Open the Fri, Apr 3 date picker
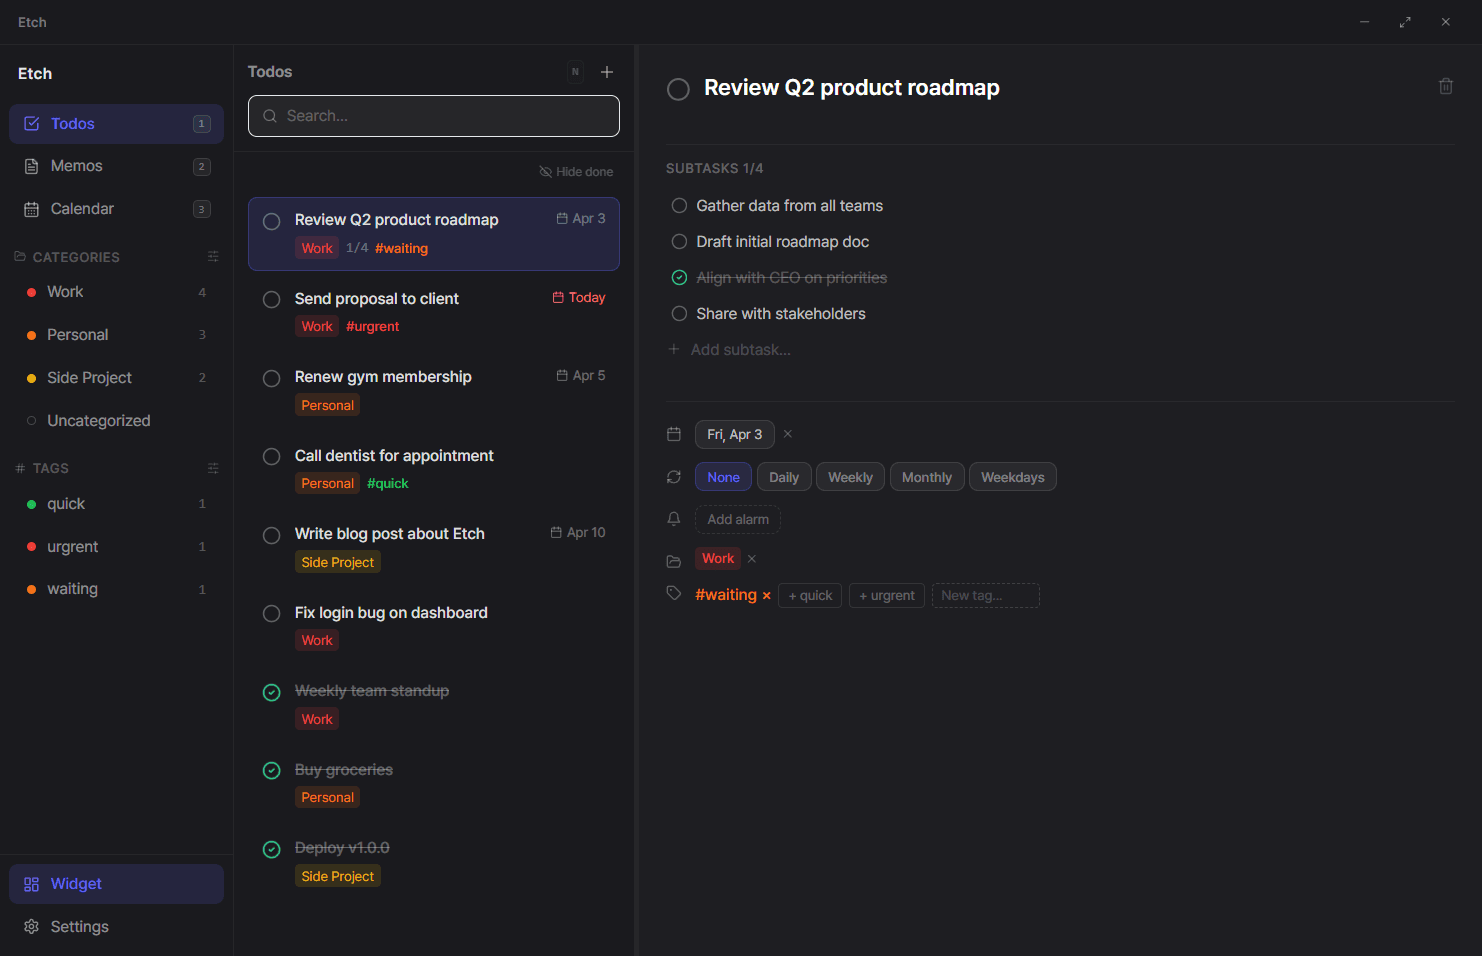The height and width of the screenshot is (956, 1482). (734, 434)
